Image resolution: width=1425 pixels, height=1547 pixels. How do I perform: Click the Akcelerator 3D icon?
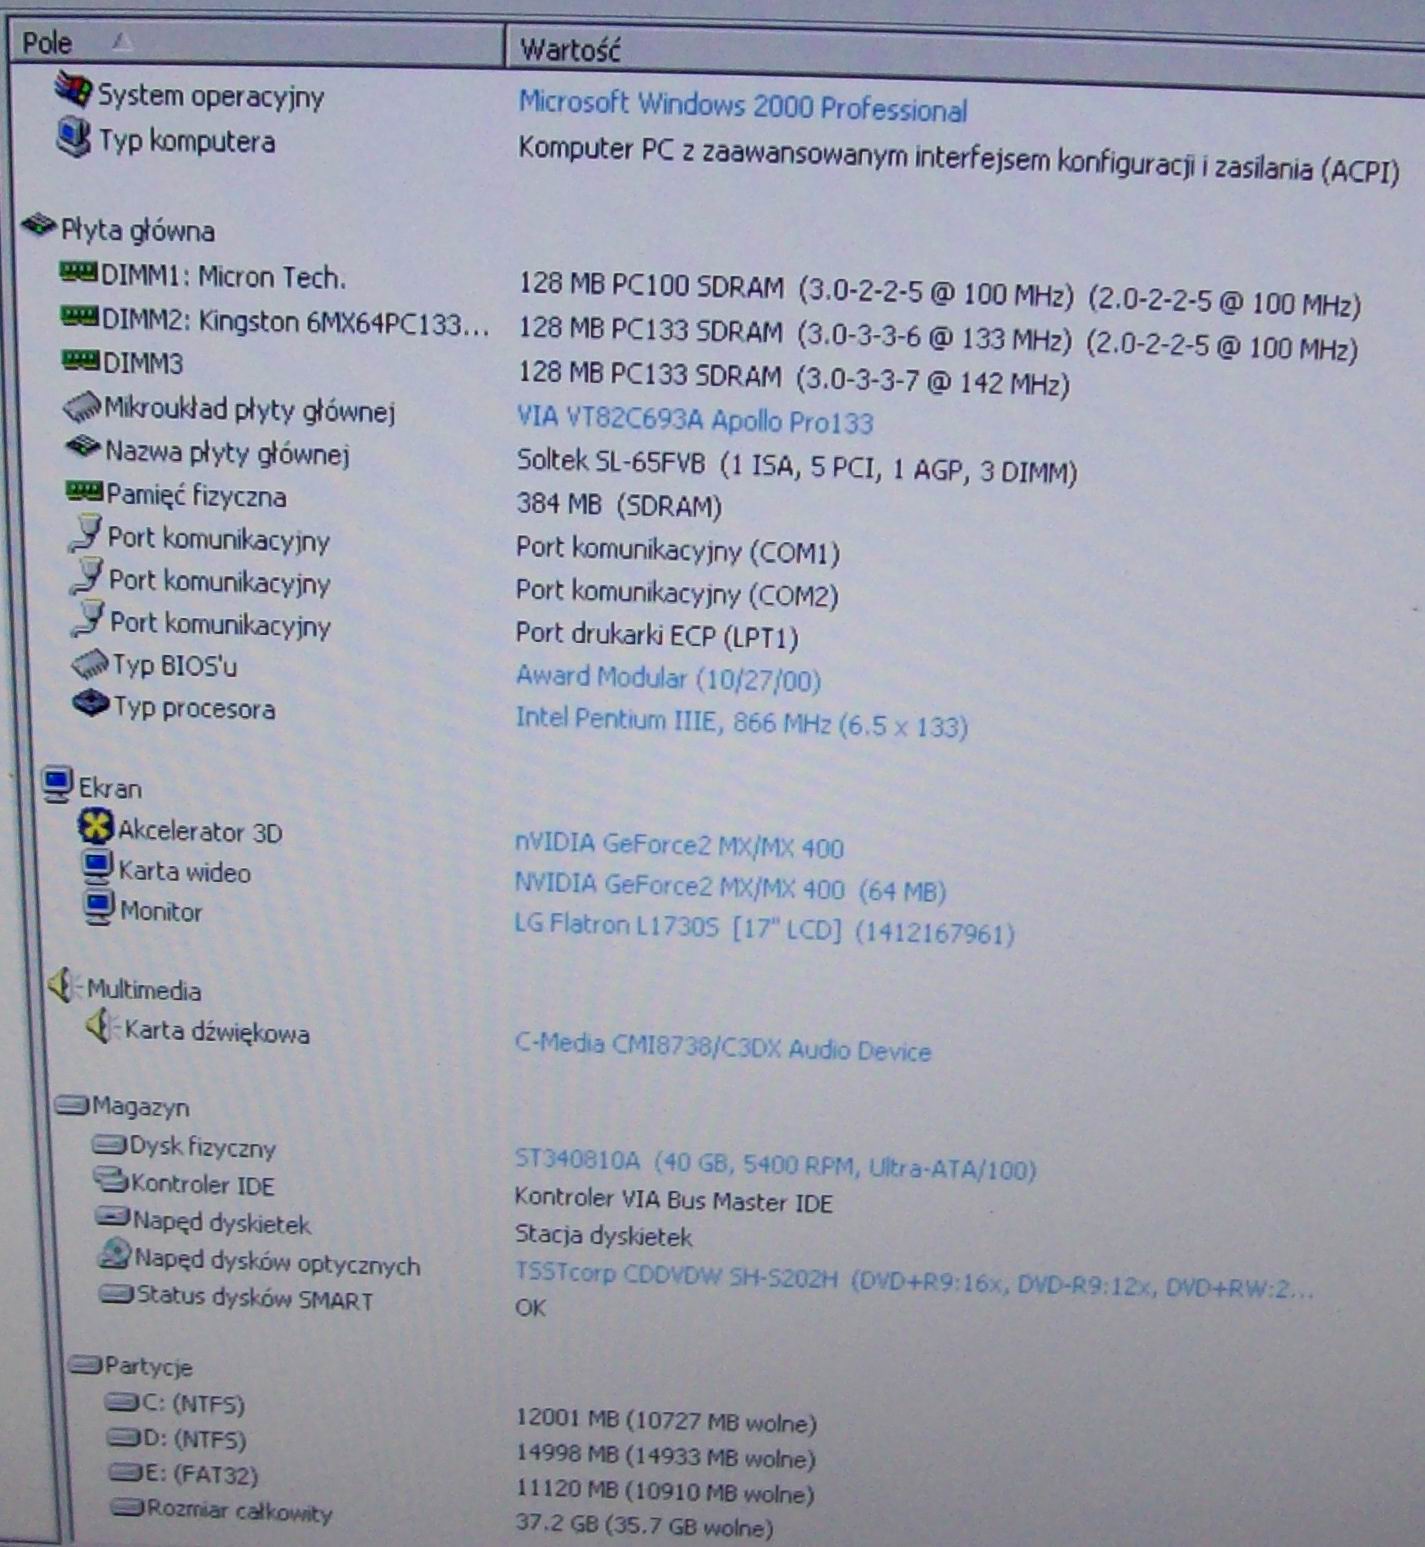tap(96, 826)
